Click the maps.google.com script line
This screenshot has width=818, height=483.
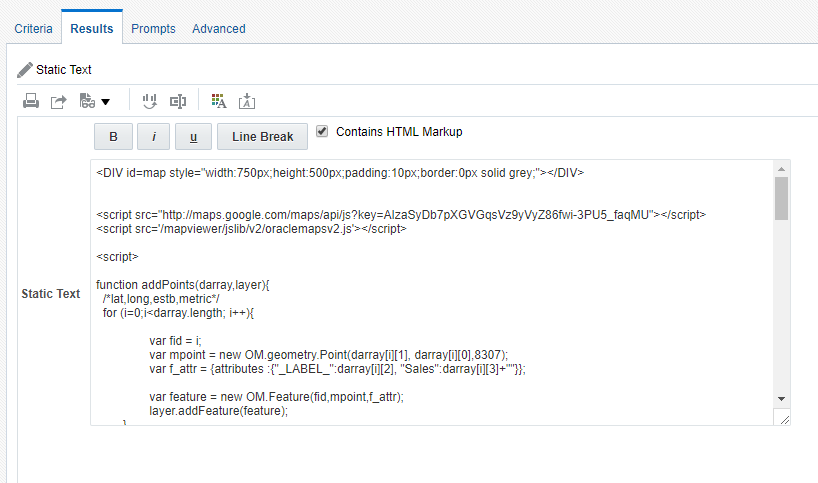(x=401, y=214)
